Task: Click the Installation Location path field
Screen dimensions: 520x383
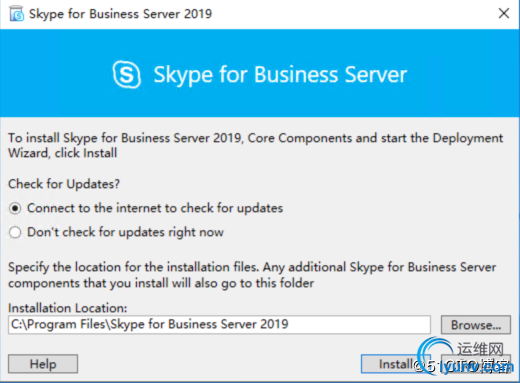Action: 219,324
